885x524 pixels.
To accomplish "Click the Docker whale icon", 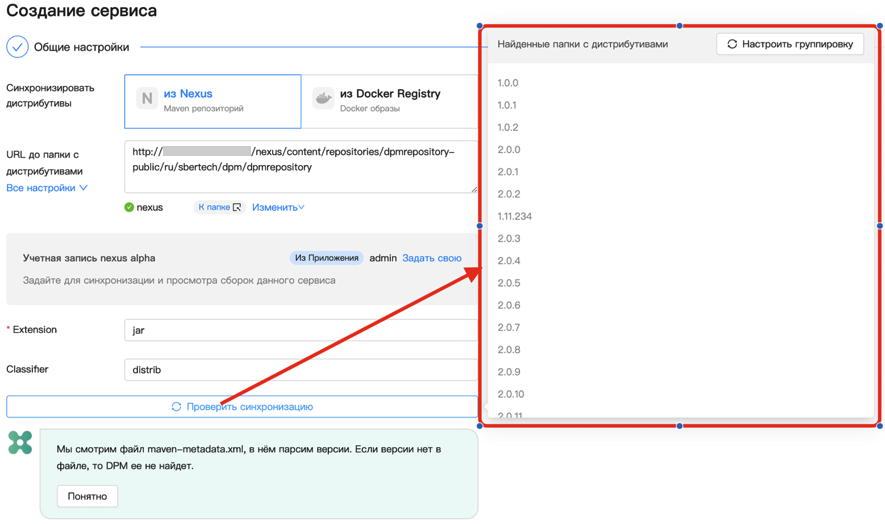I will (323, 99).
